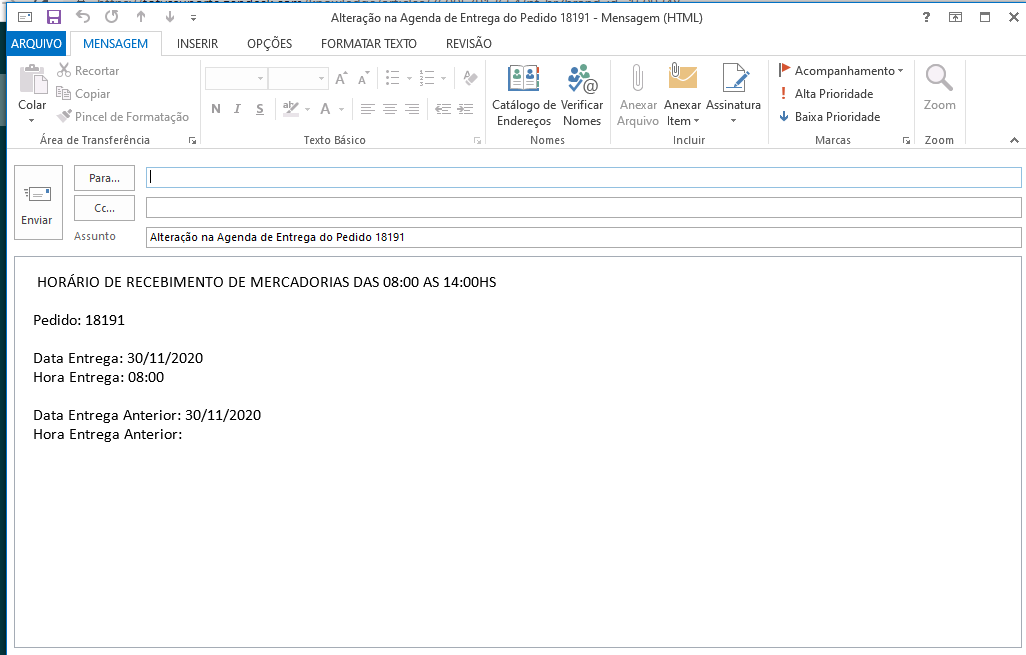Center the text alignment
The image size is (1026, 655).
point(390,109)
